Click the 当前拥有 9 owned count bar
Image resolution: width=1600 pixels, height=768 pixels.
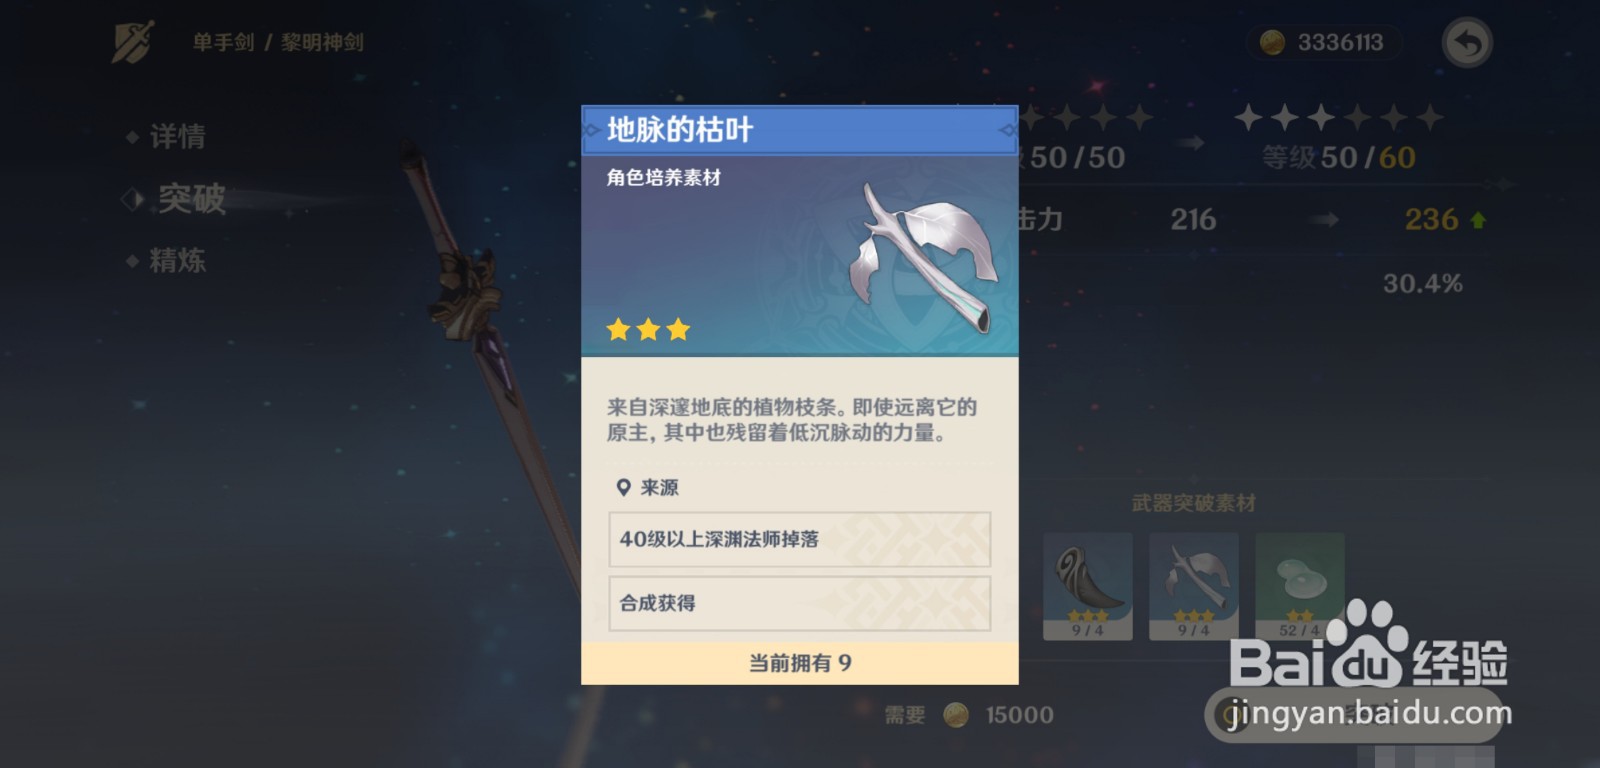[800, 663]
